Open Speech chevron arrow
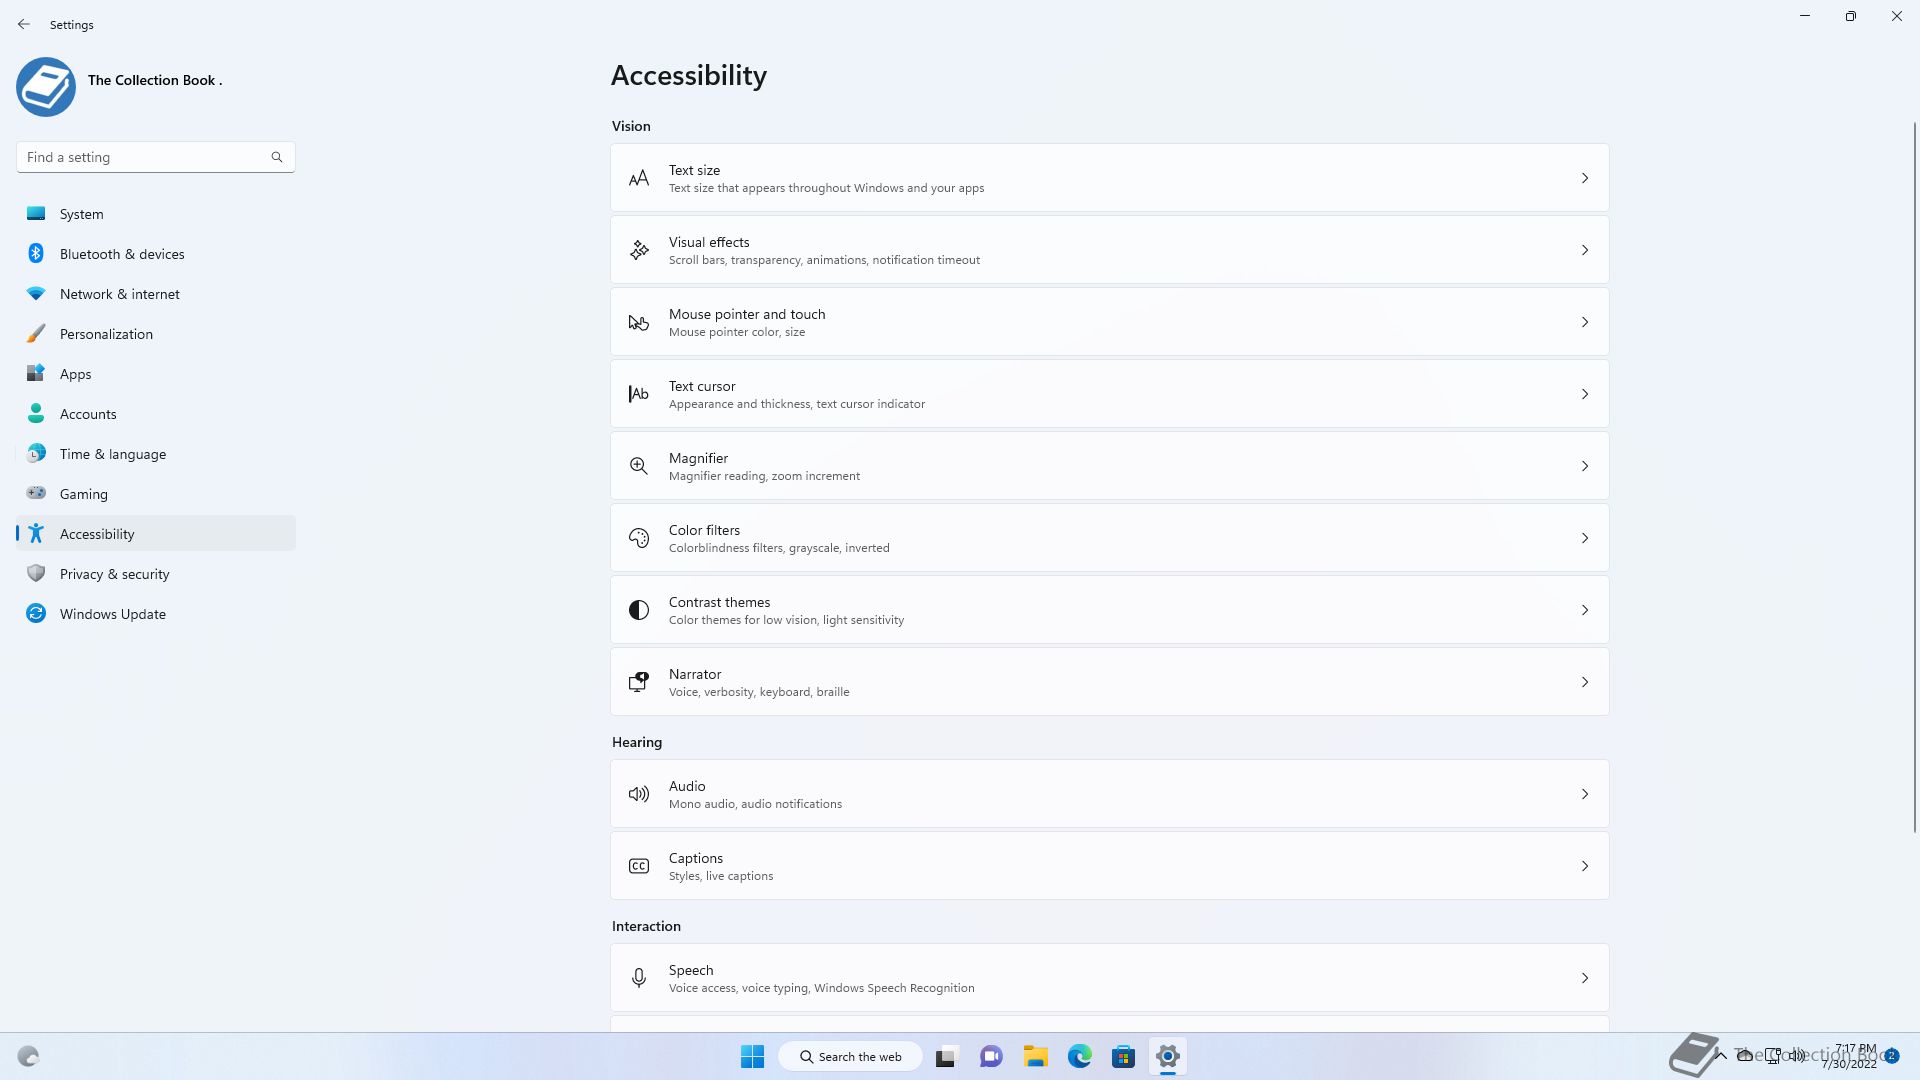 1585,978
